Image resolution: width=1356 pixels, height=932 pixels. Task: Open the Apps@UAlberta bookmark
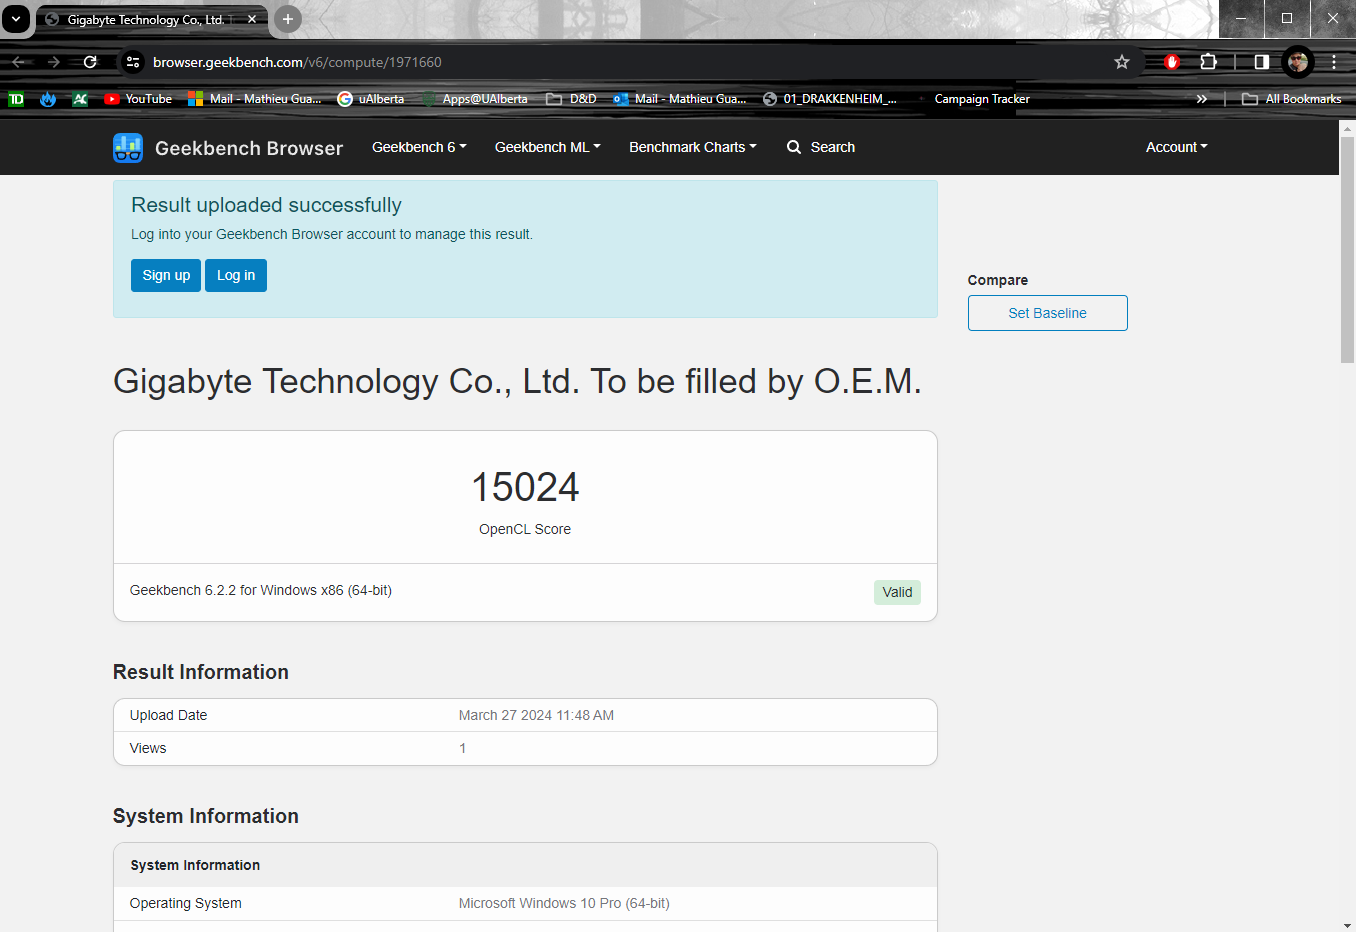[475, 99]
